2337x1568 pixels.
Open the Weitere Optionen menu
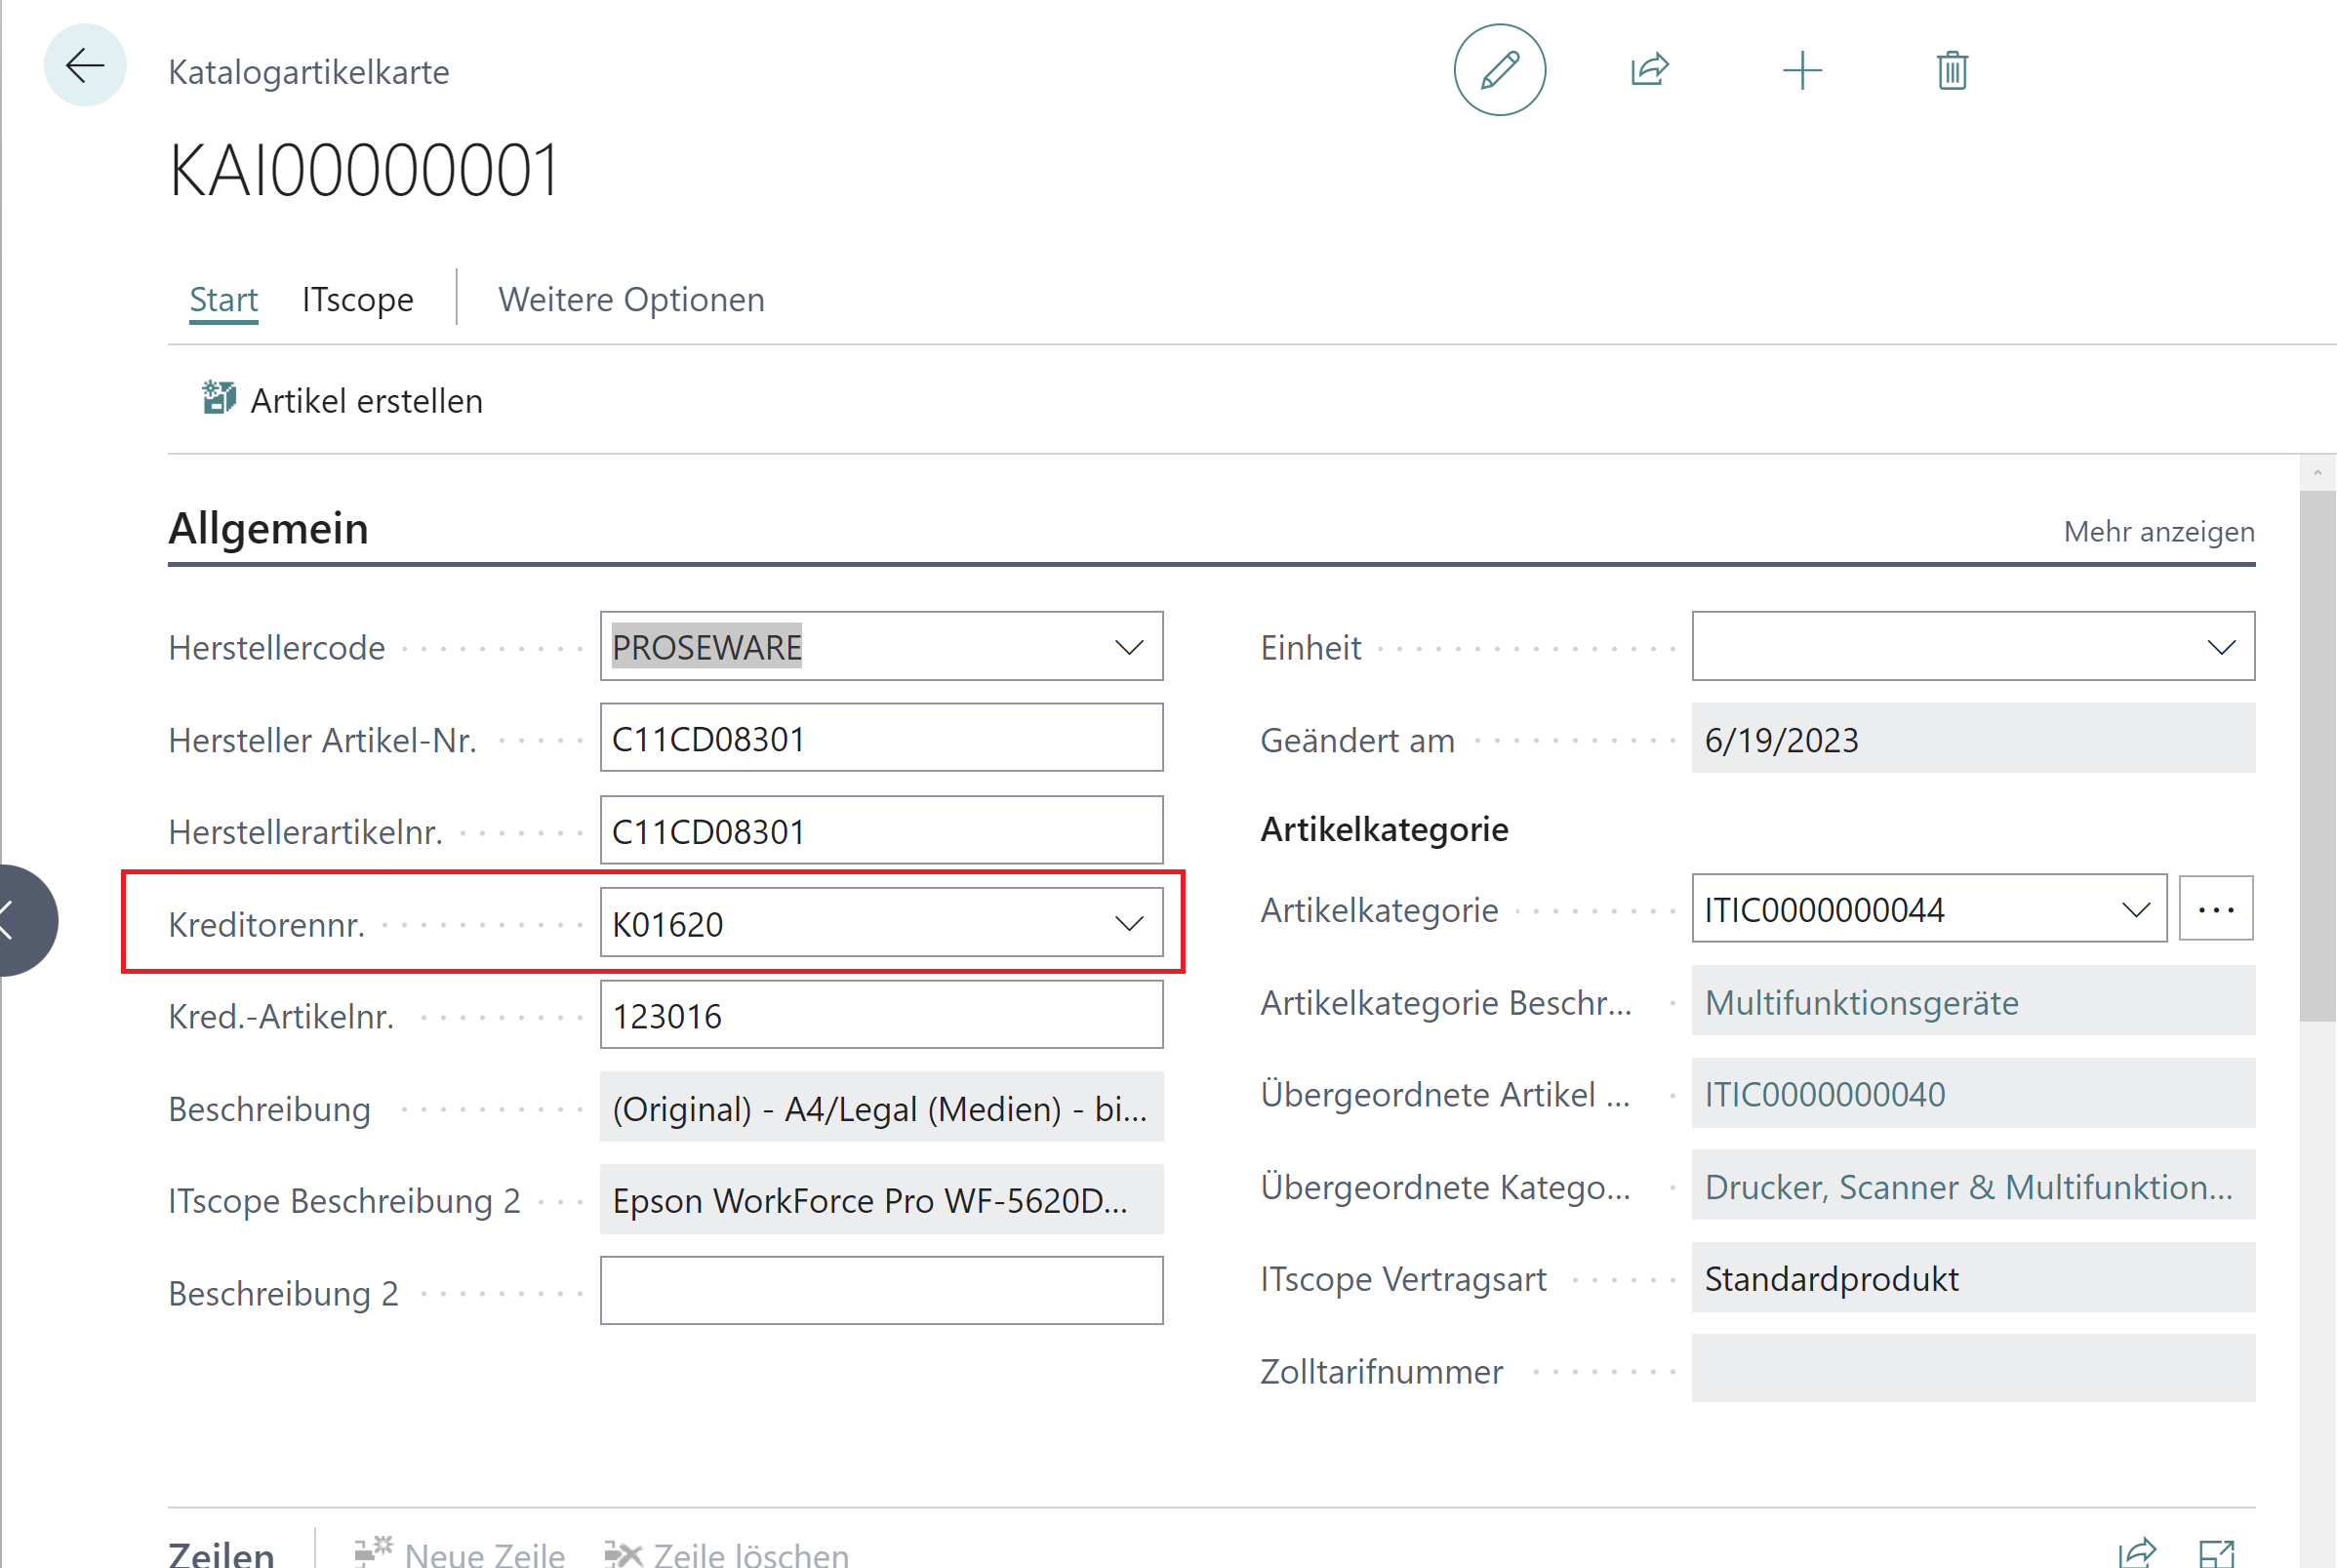631,299
